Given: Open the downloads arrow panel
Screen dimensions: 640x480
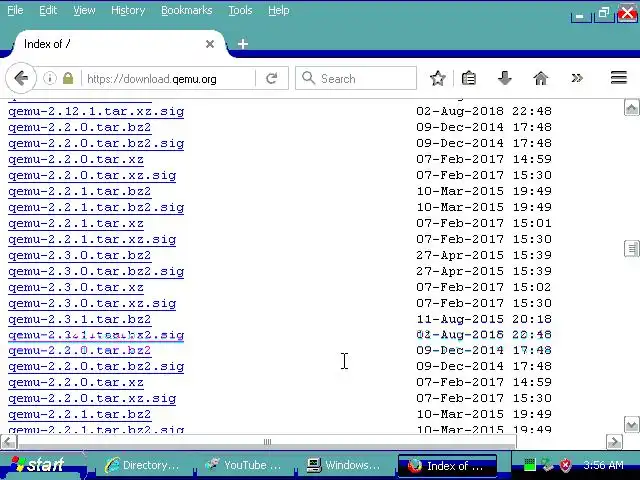Looking at the screenshot, I should click(x=504, y=78).
